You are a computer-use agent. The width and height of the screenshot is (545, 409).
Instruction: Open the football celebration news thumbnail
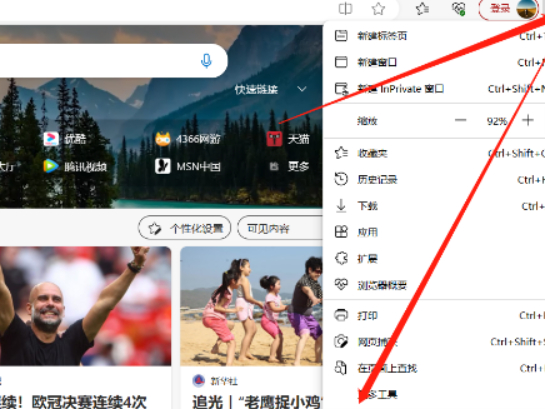click(85, 306)
